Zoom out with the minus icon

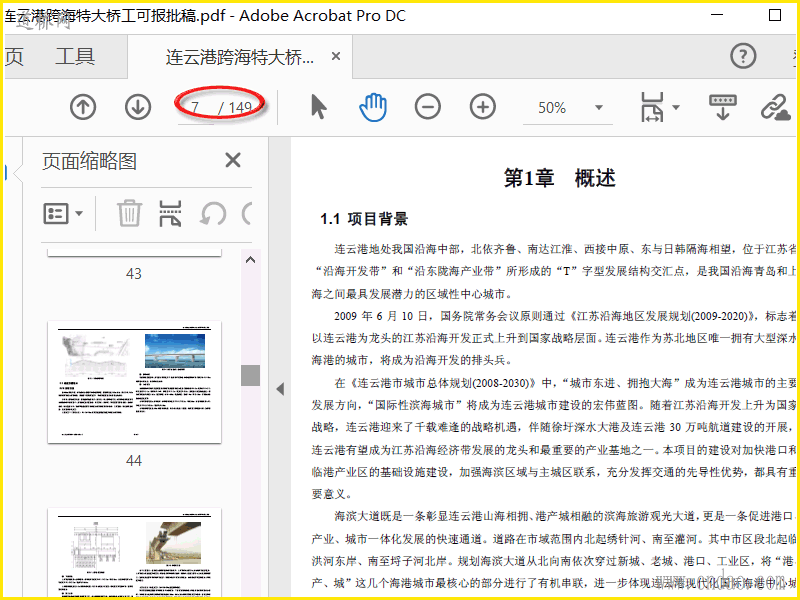(428, 107)
